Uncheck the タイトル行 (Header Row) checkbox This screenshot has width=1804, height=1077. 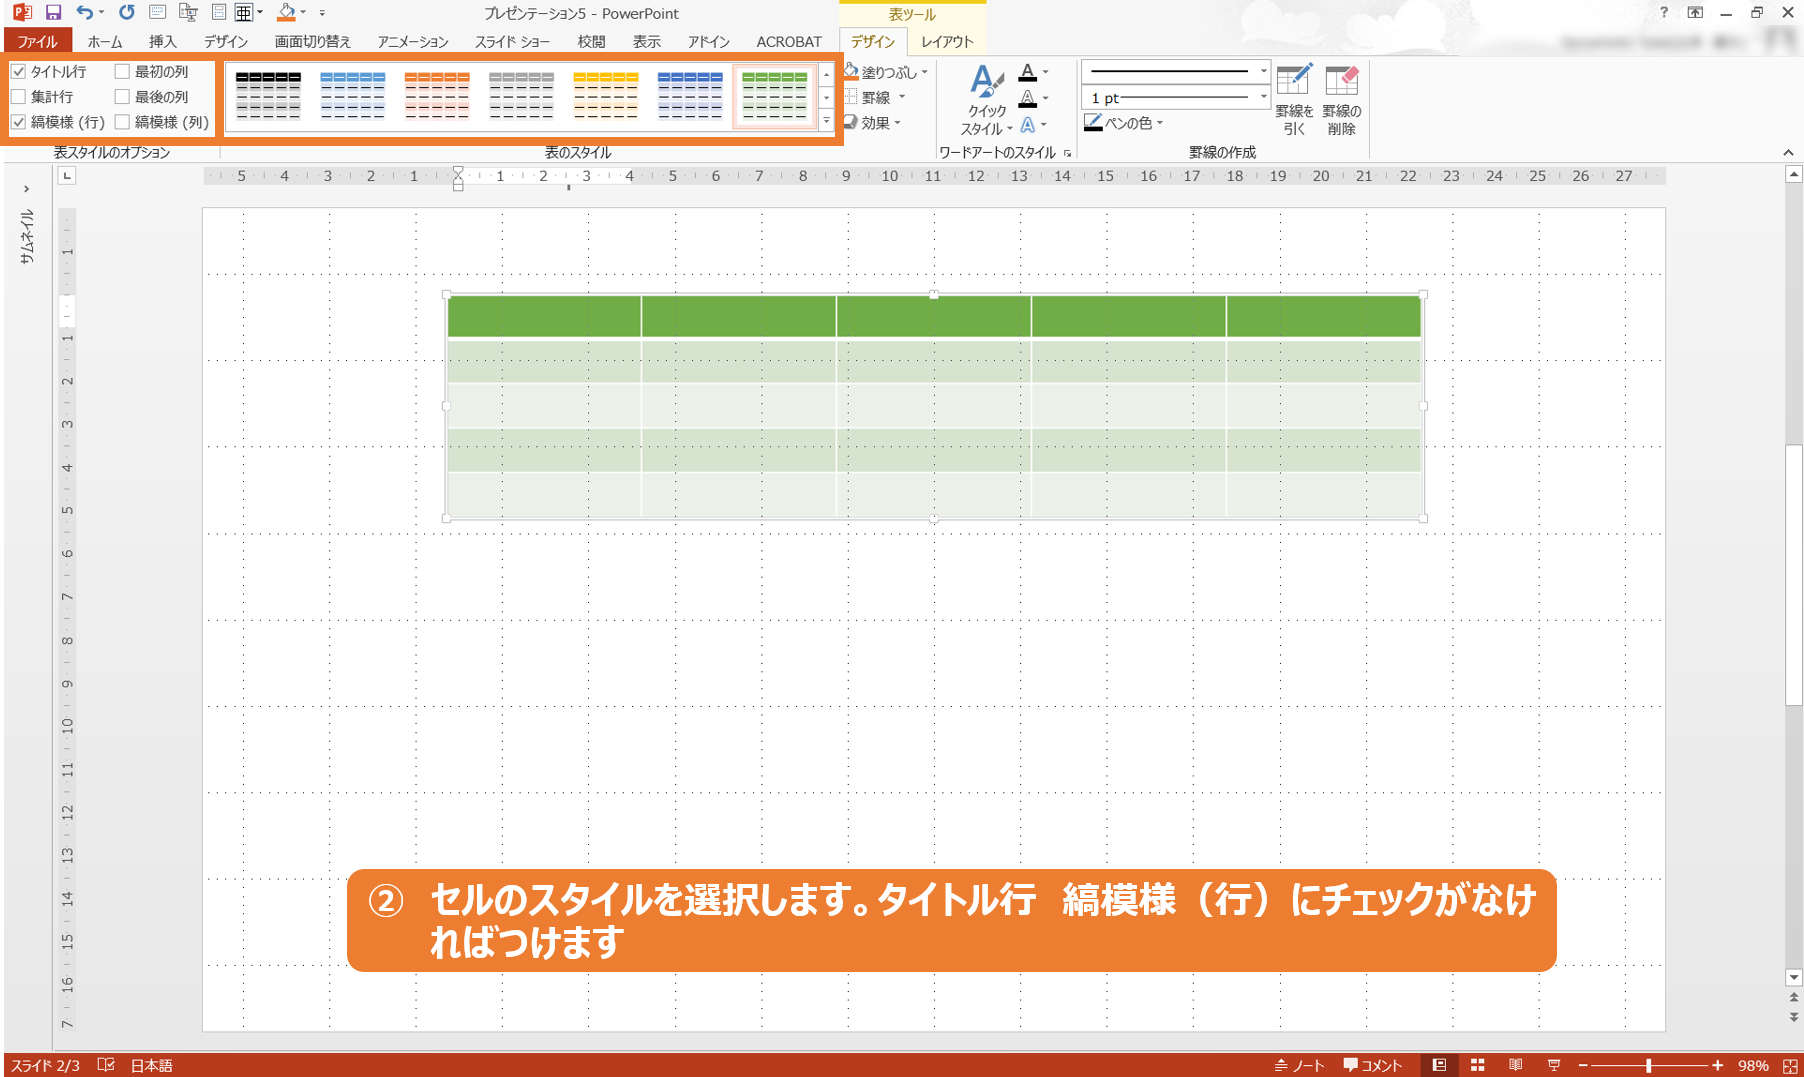pos(18,72)
